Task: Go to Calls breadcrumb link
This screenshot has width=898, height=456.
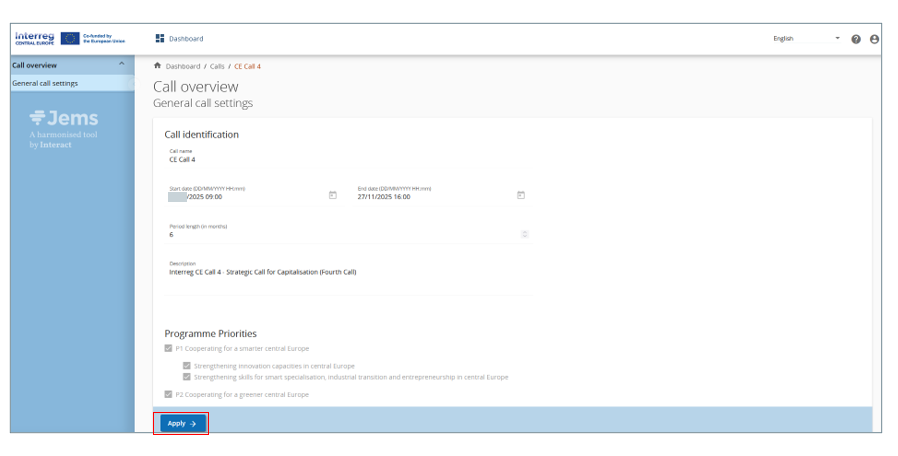Action: point(217,66)
